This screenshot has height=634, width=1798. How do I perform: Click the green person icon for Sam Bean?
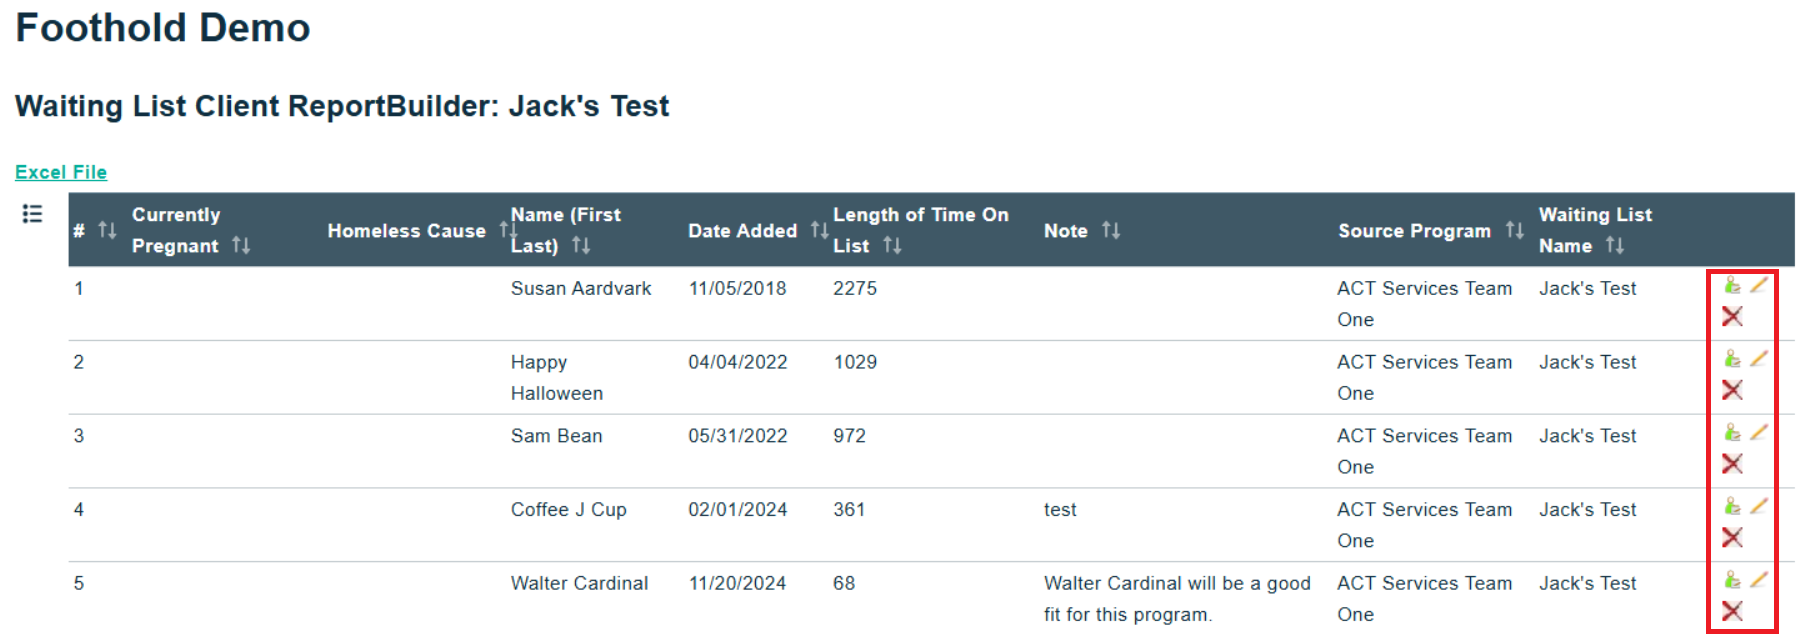click(1732, 433)
